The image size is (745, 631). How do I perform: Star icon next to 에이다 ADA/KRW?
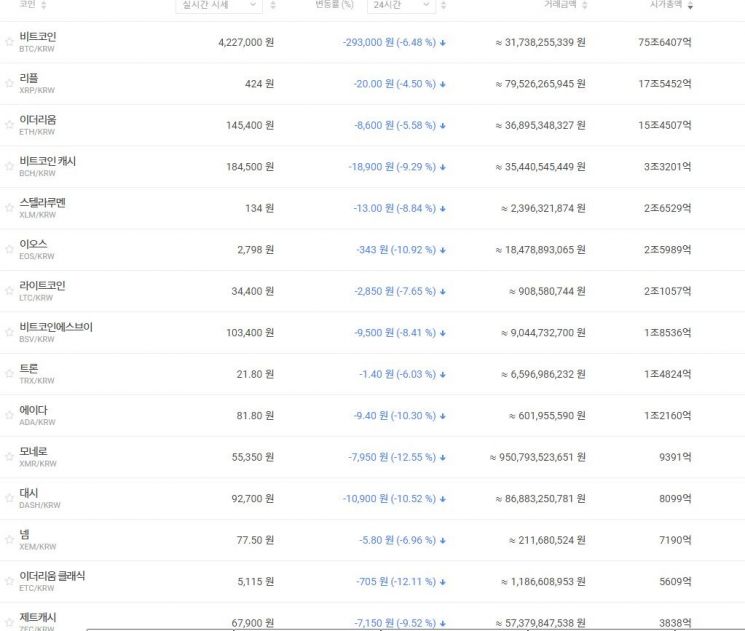(9, 415)
